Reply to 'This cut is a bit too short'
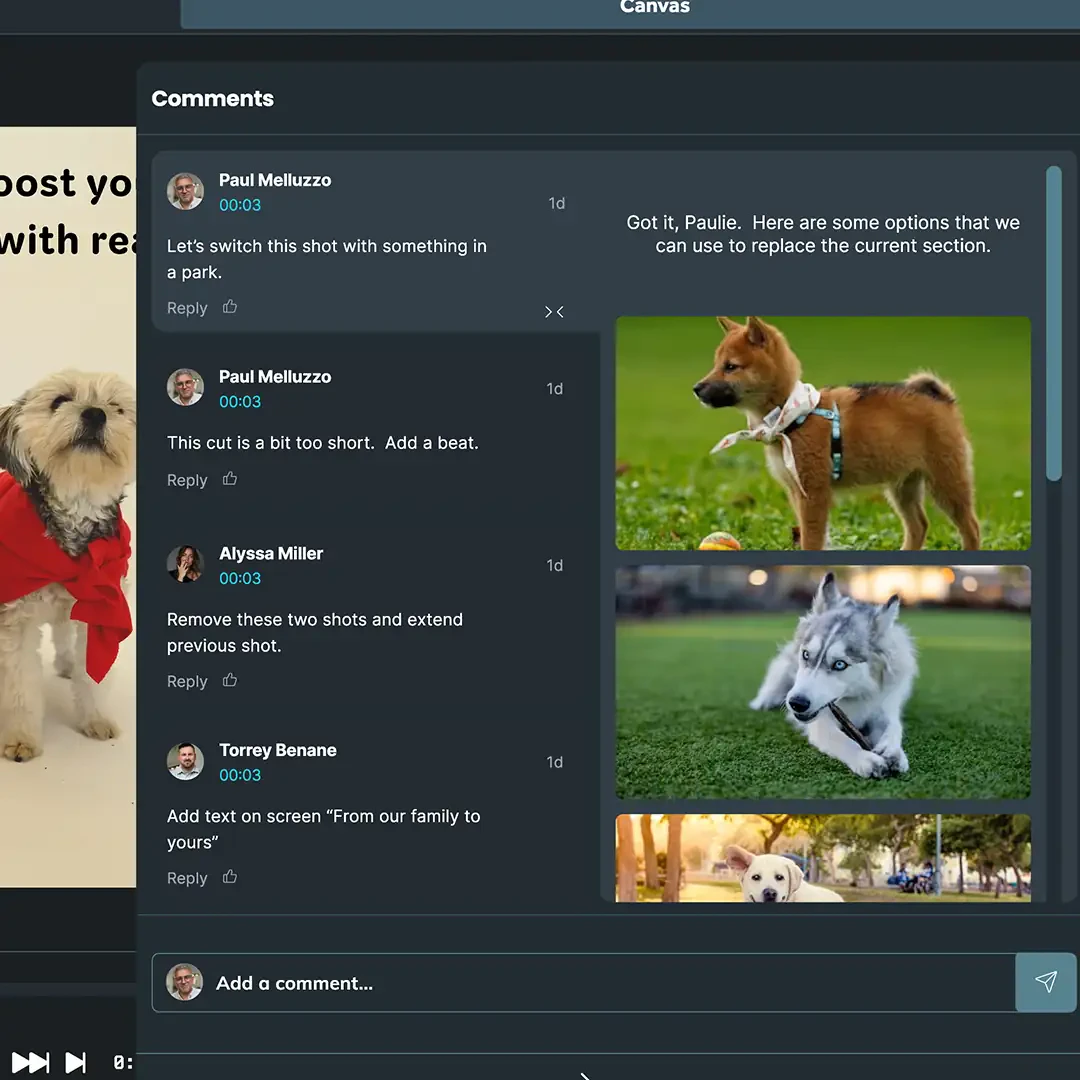 point(187,480)
